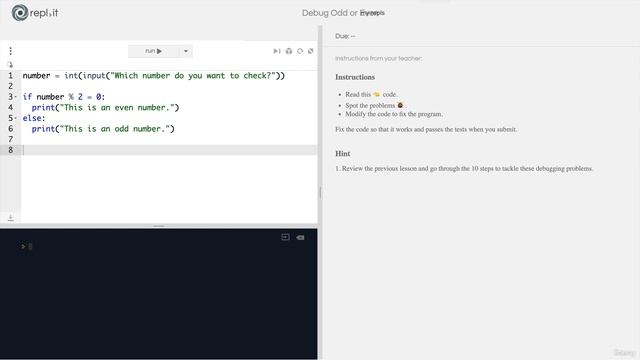640x360 pixels.
Task: Click the 'if number % 2 = 0:' line
Action: [x=64, y=97]
